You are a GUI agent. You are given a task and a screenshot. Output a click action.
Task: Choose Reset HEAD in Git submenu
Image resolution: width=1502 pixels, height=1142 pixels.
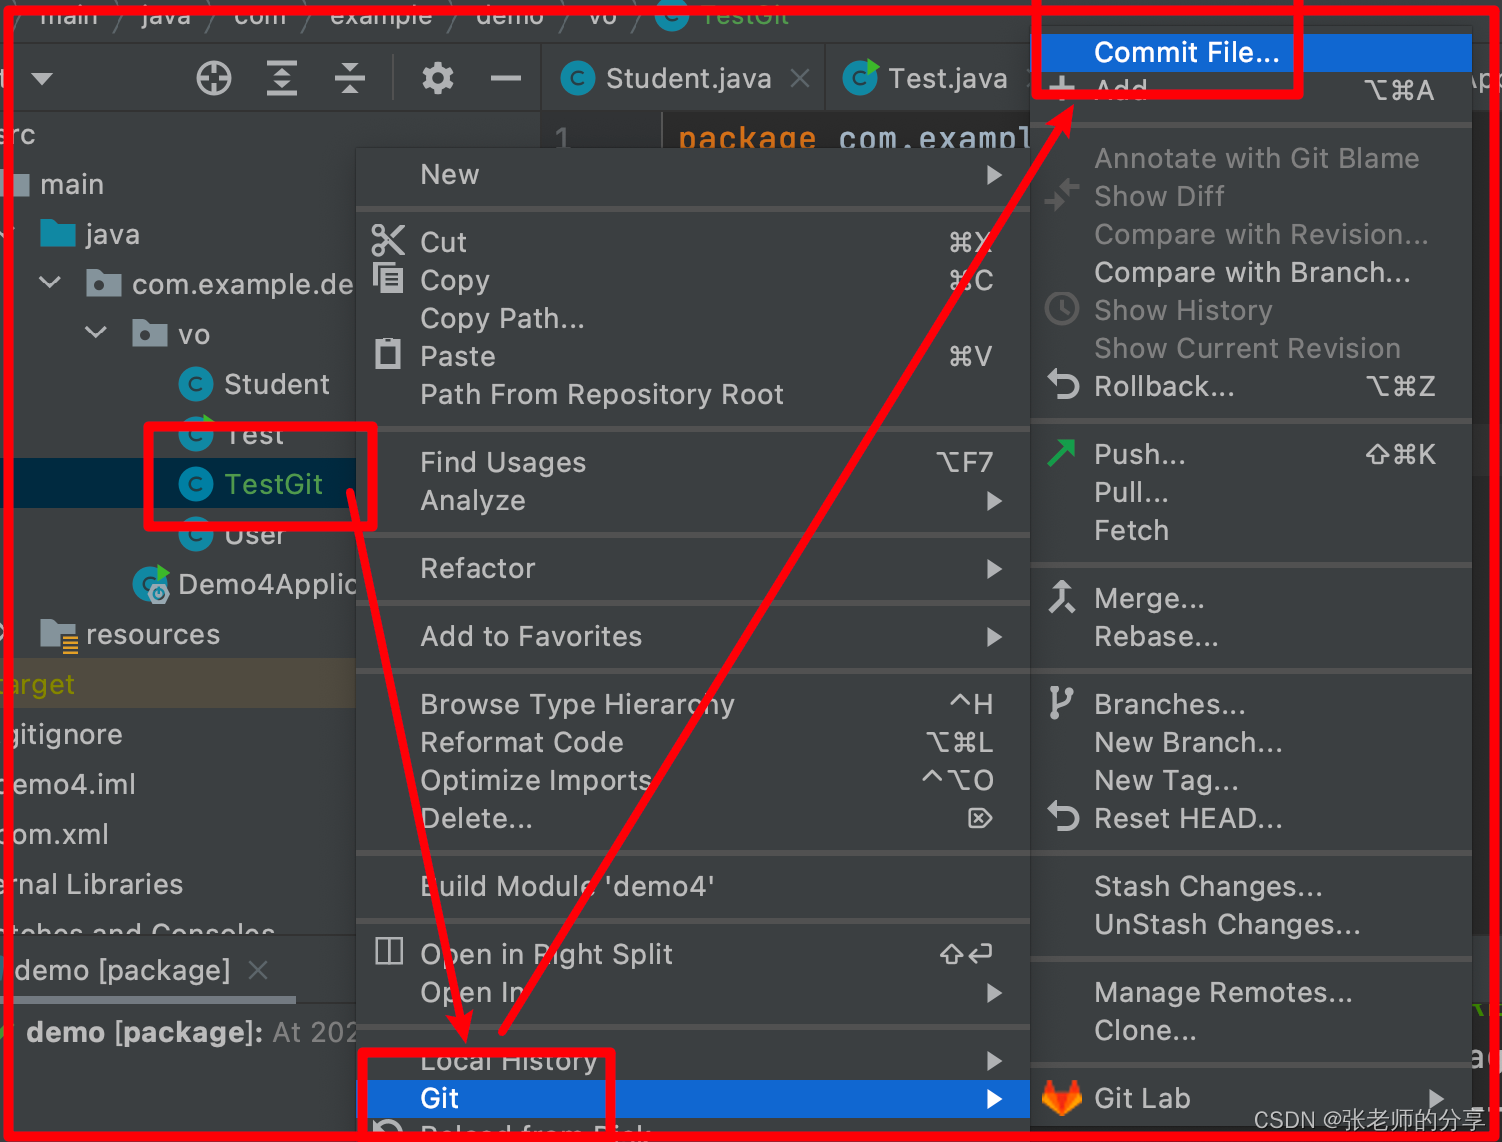point(1252,818)
